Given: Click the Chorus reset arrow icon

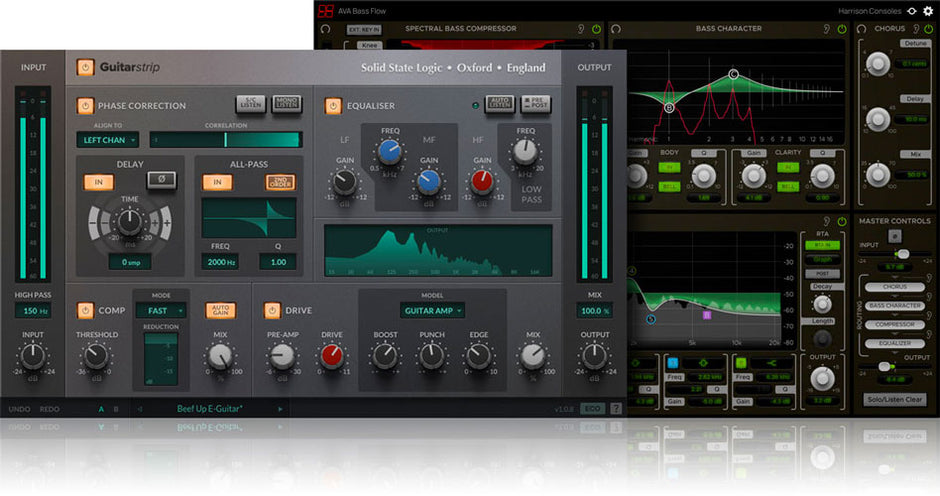Looking at the screenshot, I should click(861, 29).
